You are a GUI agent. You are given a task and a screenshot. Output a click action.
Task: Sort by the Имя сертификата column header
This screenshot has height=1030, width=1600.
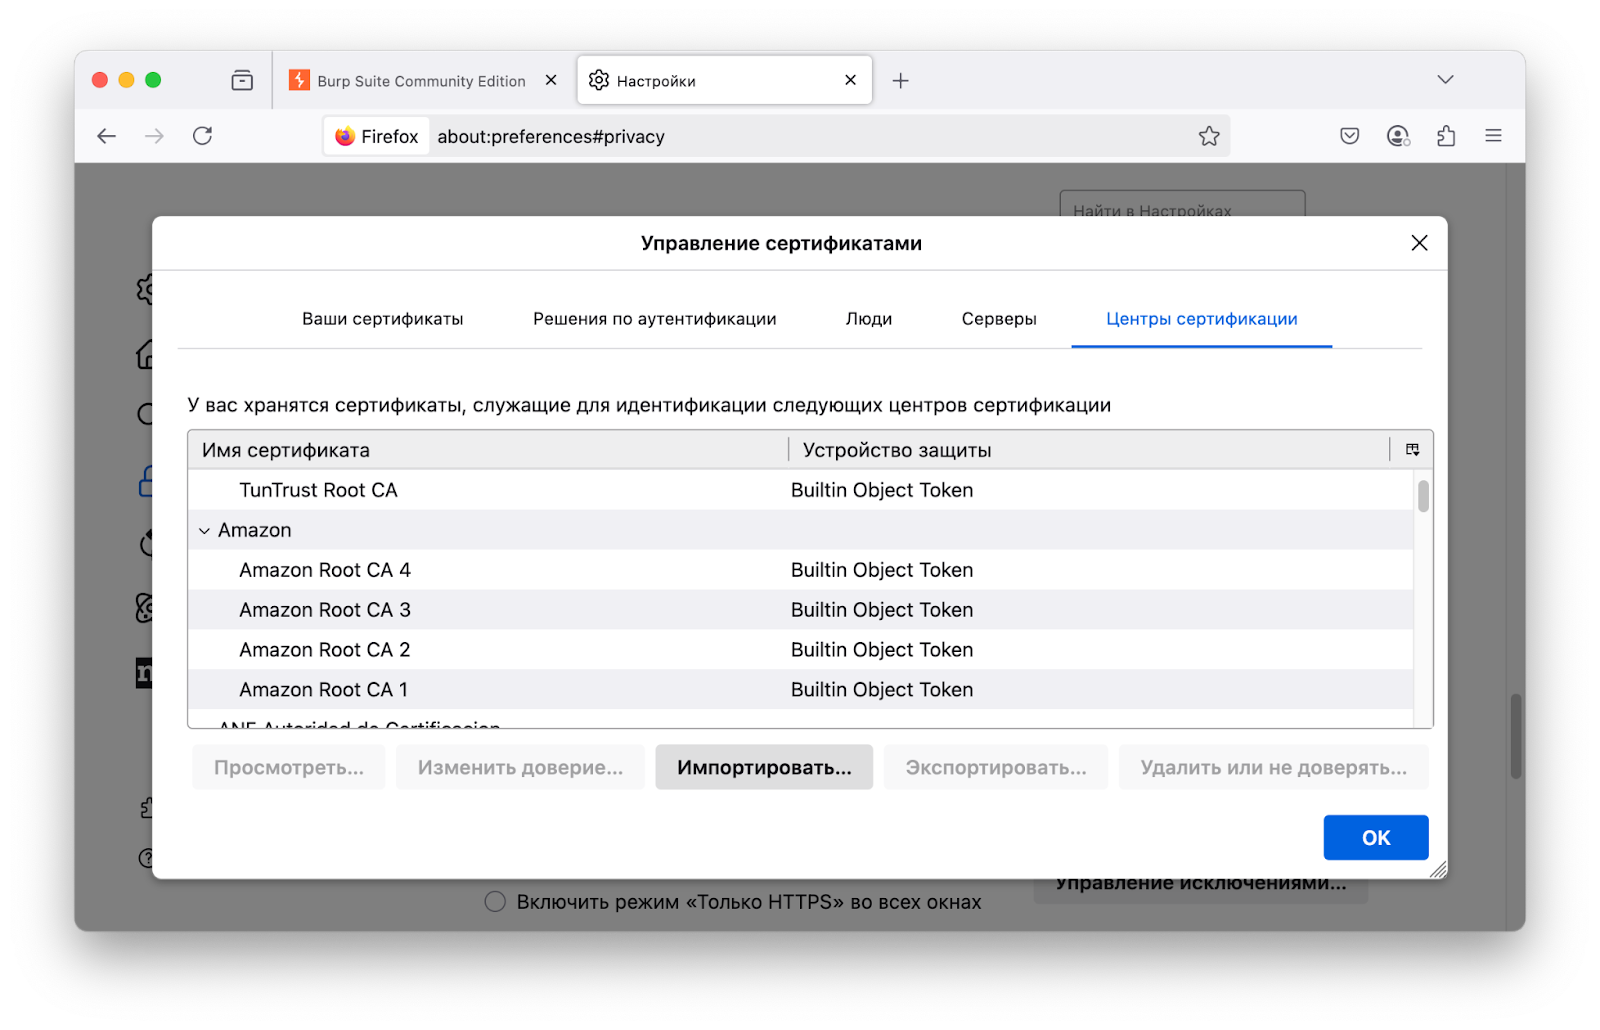[x=488, y=450]
